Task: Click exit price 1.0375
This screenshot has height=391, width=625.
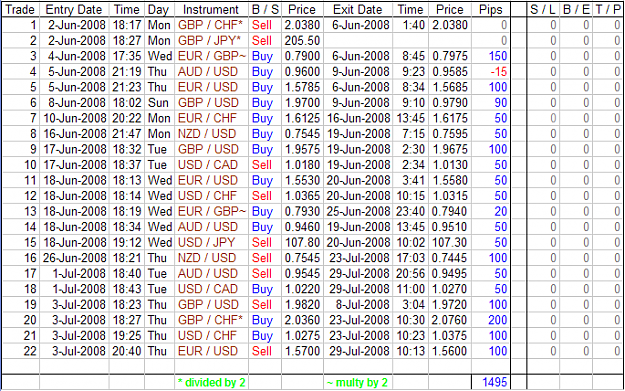Action: click(450, 336)
